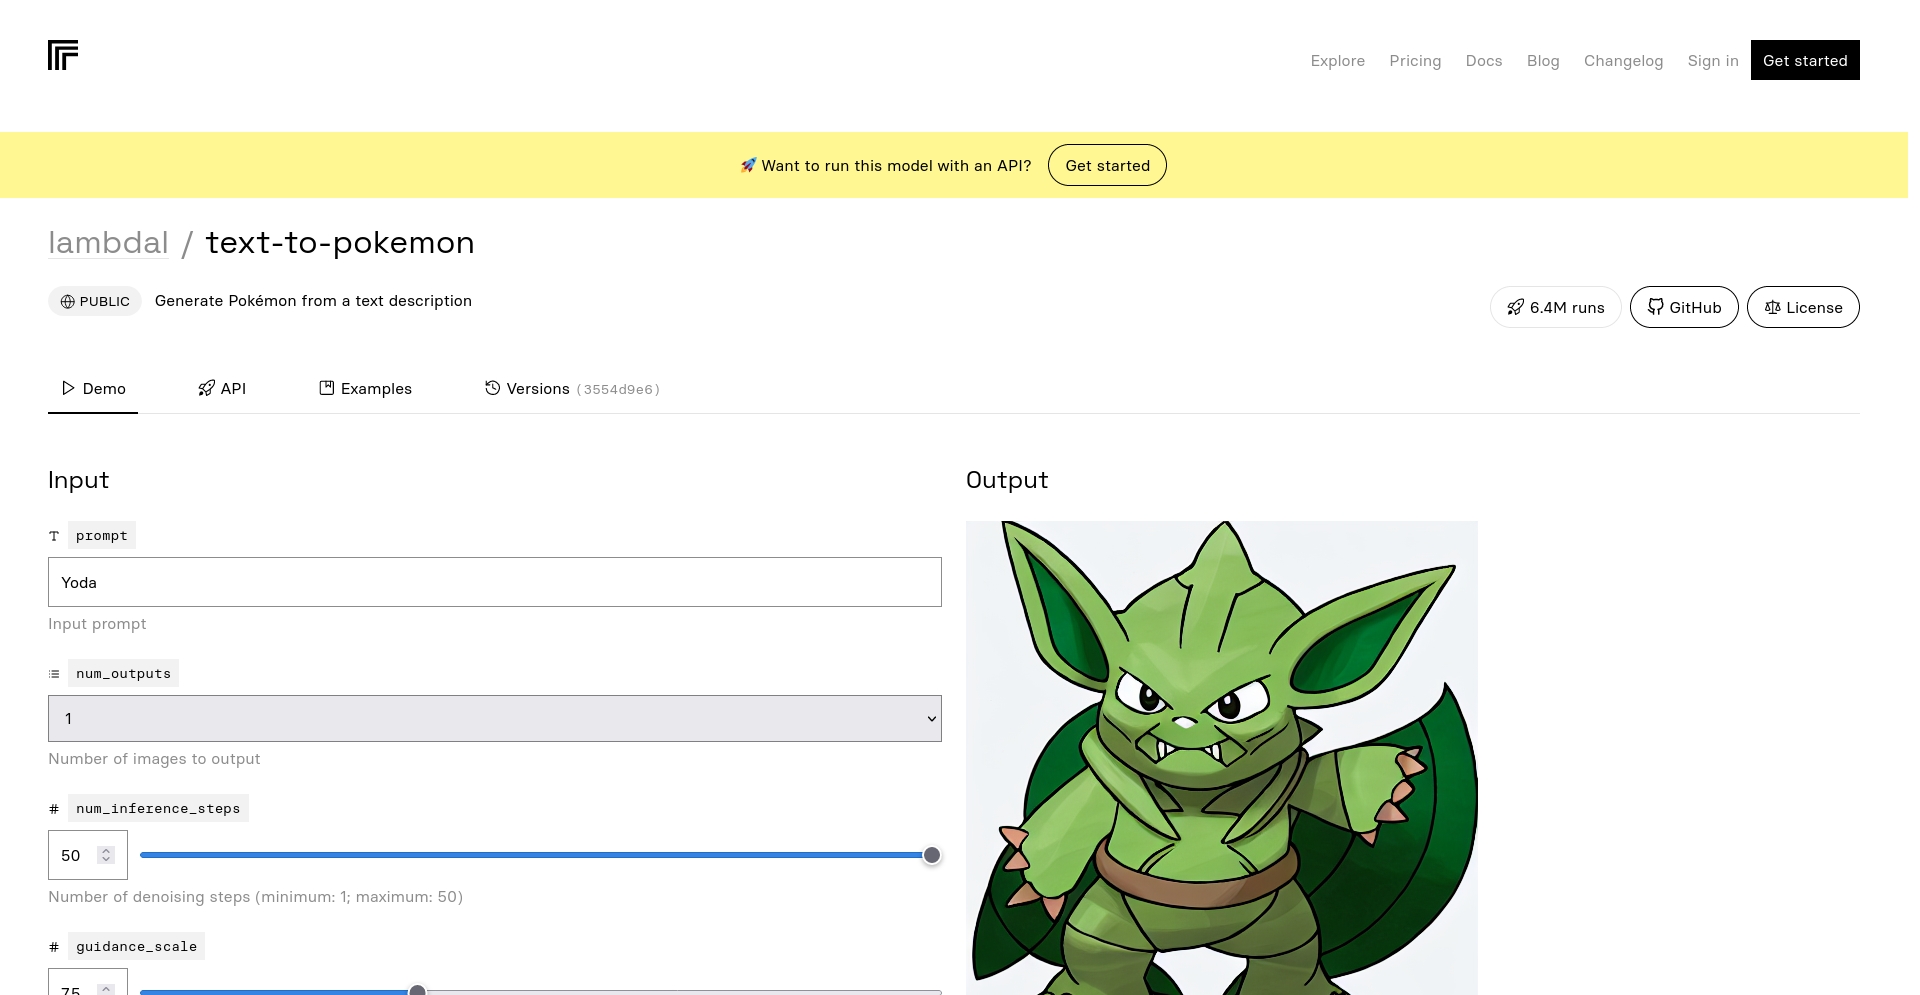1920x995 pixels.
Task: Click the 'Number of images to output' hint
Action: coord(154,759)
